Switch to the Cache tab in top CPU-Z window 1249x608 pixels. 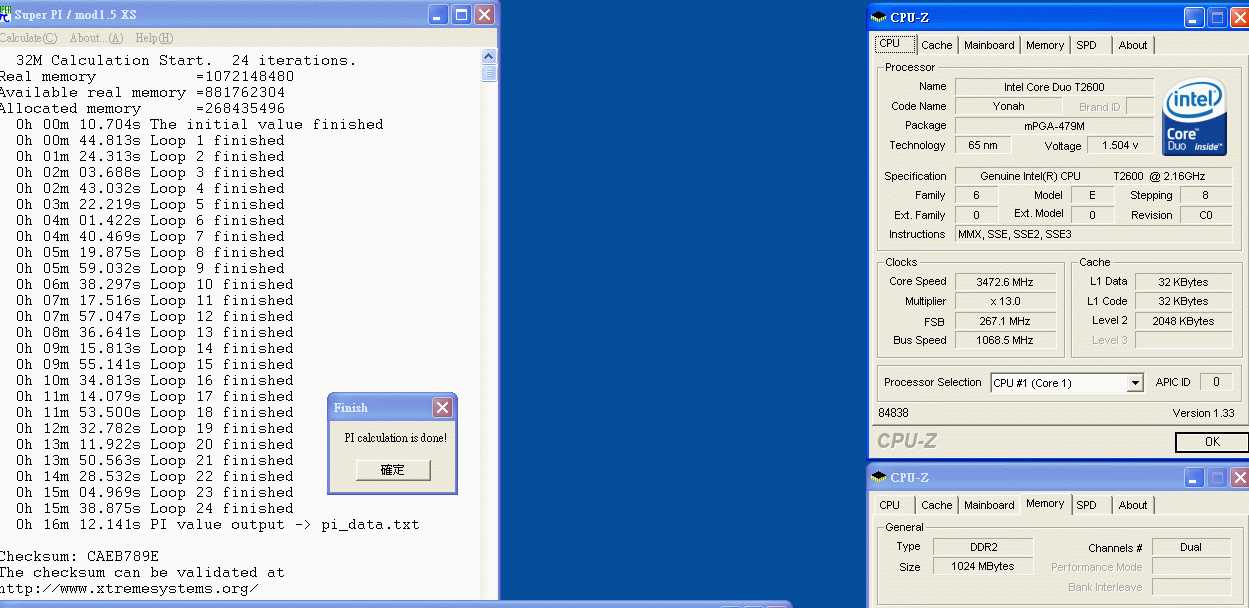(x=937, y=45)
